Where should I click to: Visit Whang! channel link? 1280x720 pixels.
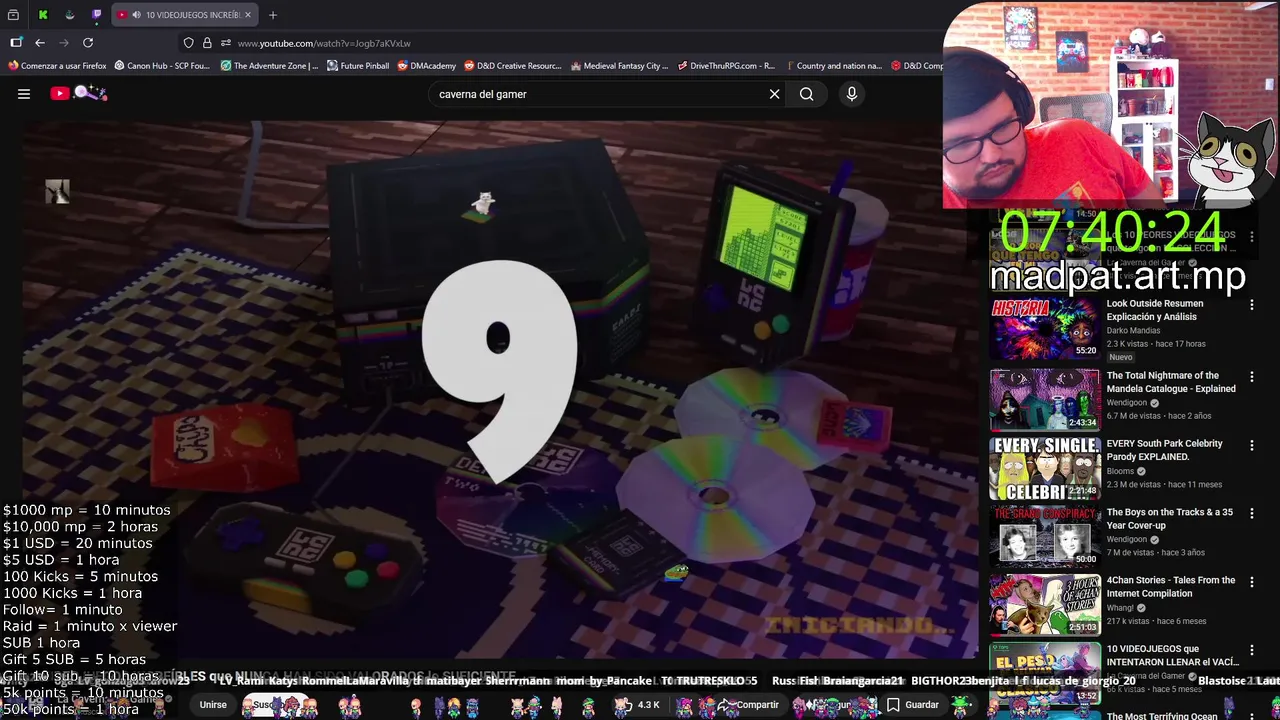coord(1121,607)
